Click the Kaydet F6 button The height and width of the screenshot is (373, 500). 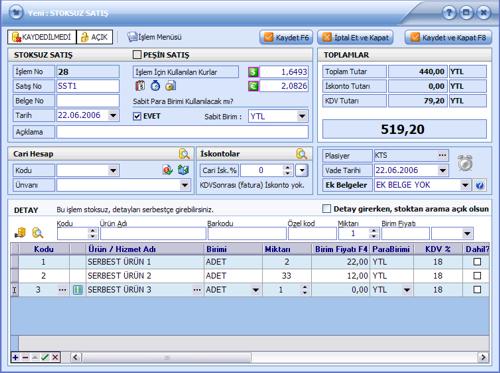(286, 37)
